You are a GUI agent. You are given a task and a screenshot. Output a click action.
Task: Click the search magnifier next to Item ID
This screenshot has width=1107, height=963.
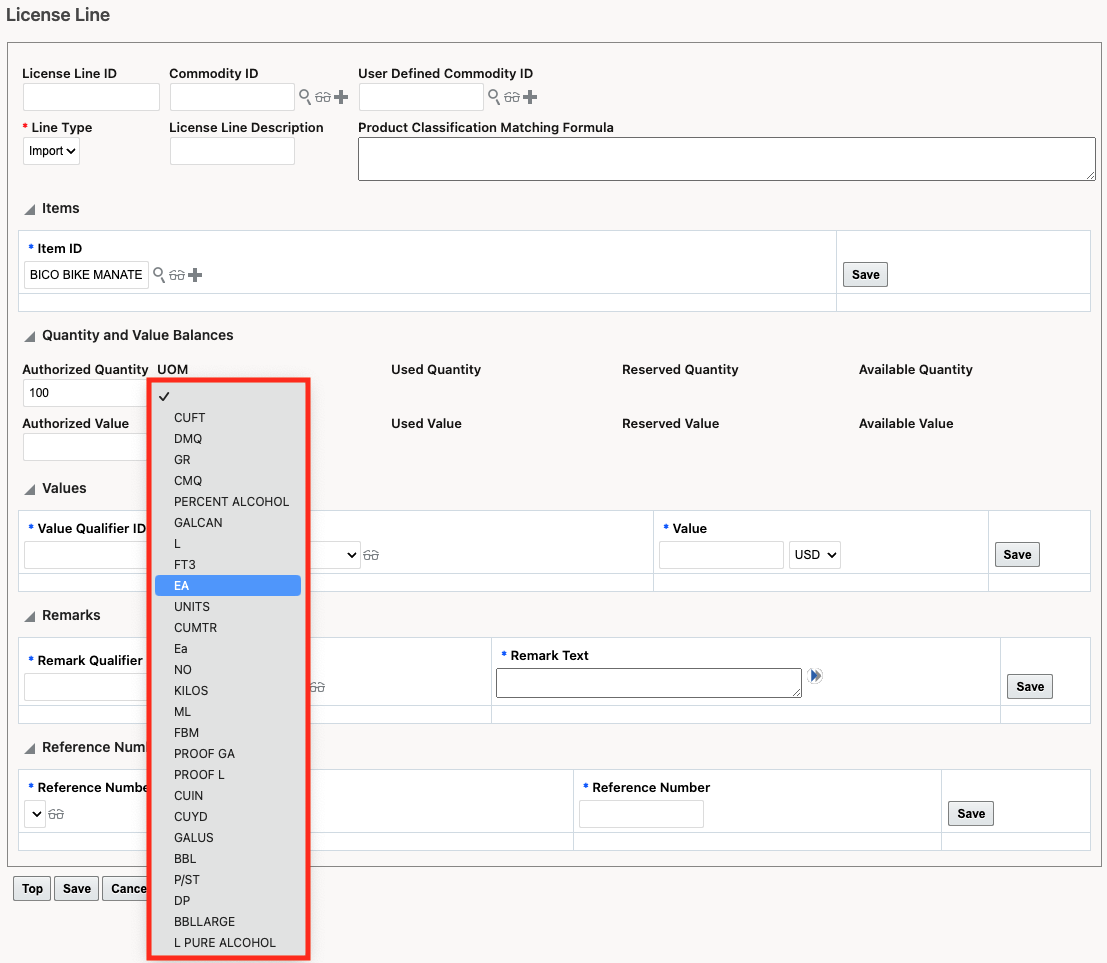(158, 274)
